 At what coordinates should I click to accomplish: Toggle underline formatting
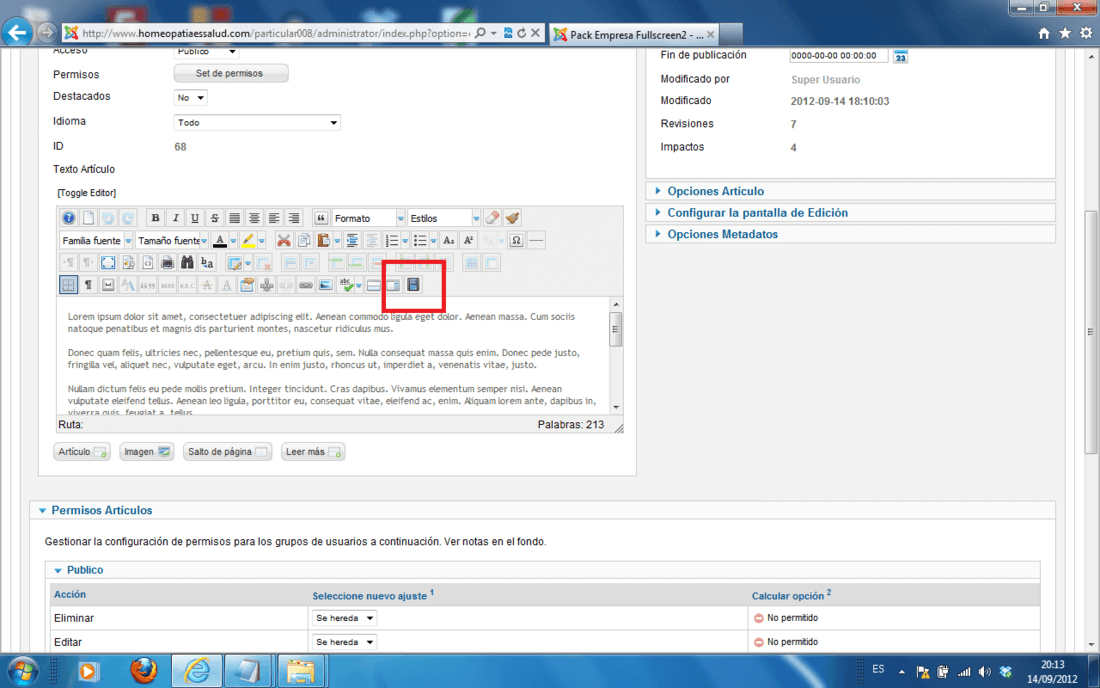195,218
